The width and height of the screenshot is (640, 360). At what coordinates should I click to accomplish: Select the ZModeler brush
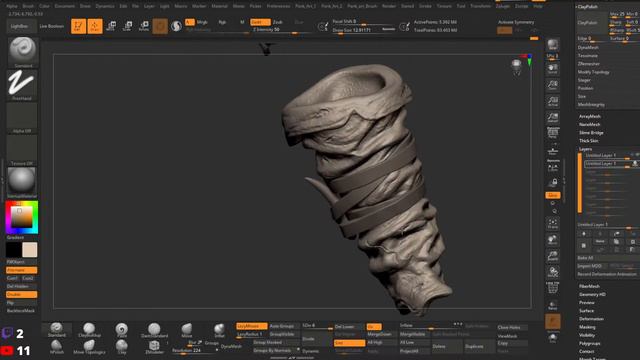point(154,347)
